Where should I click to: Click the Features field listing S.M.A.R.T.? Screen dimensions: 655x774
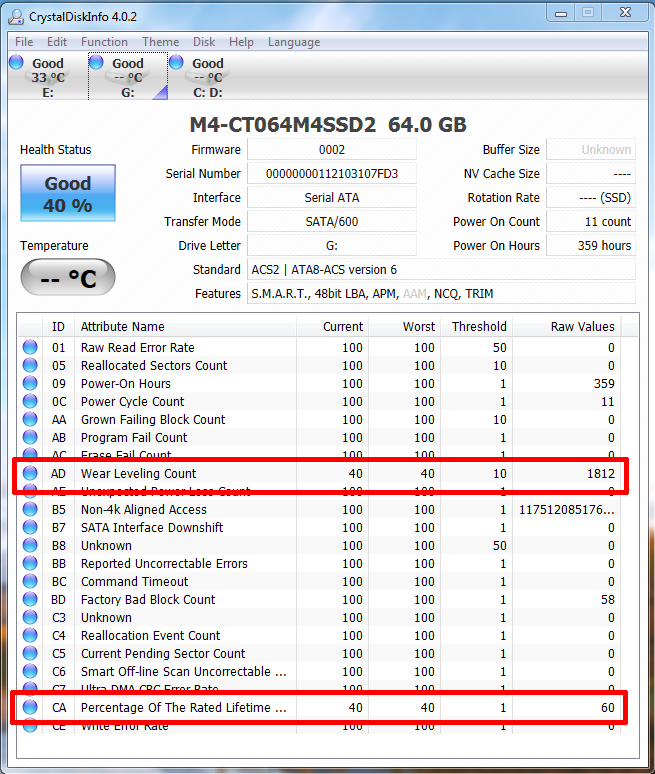click(441, 294)
